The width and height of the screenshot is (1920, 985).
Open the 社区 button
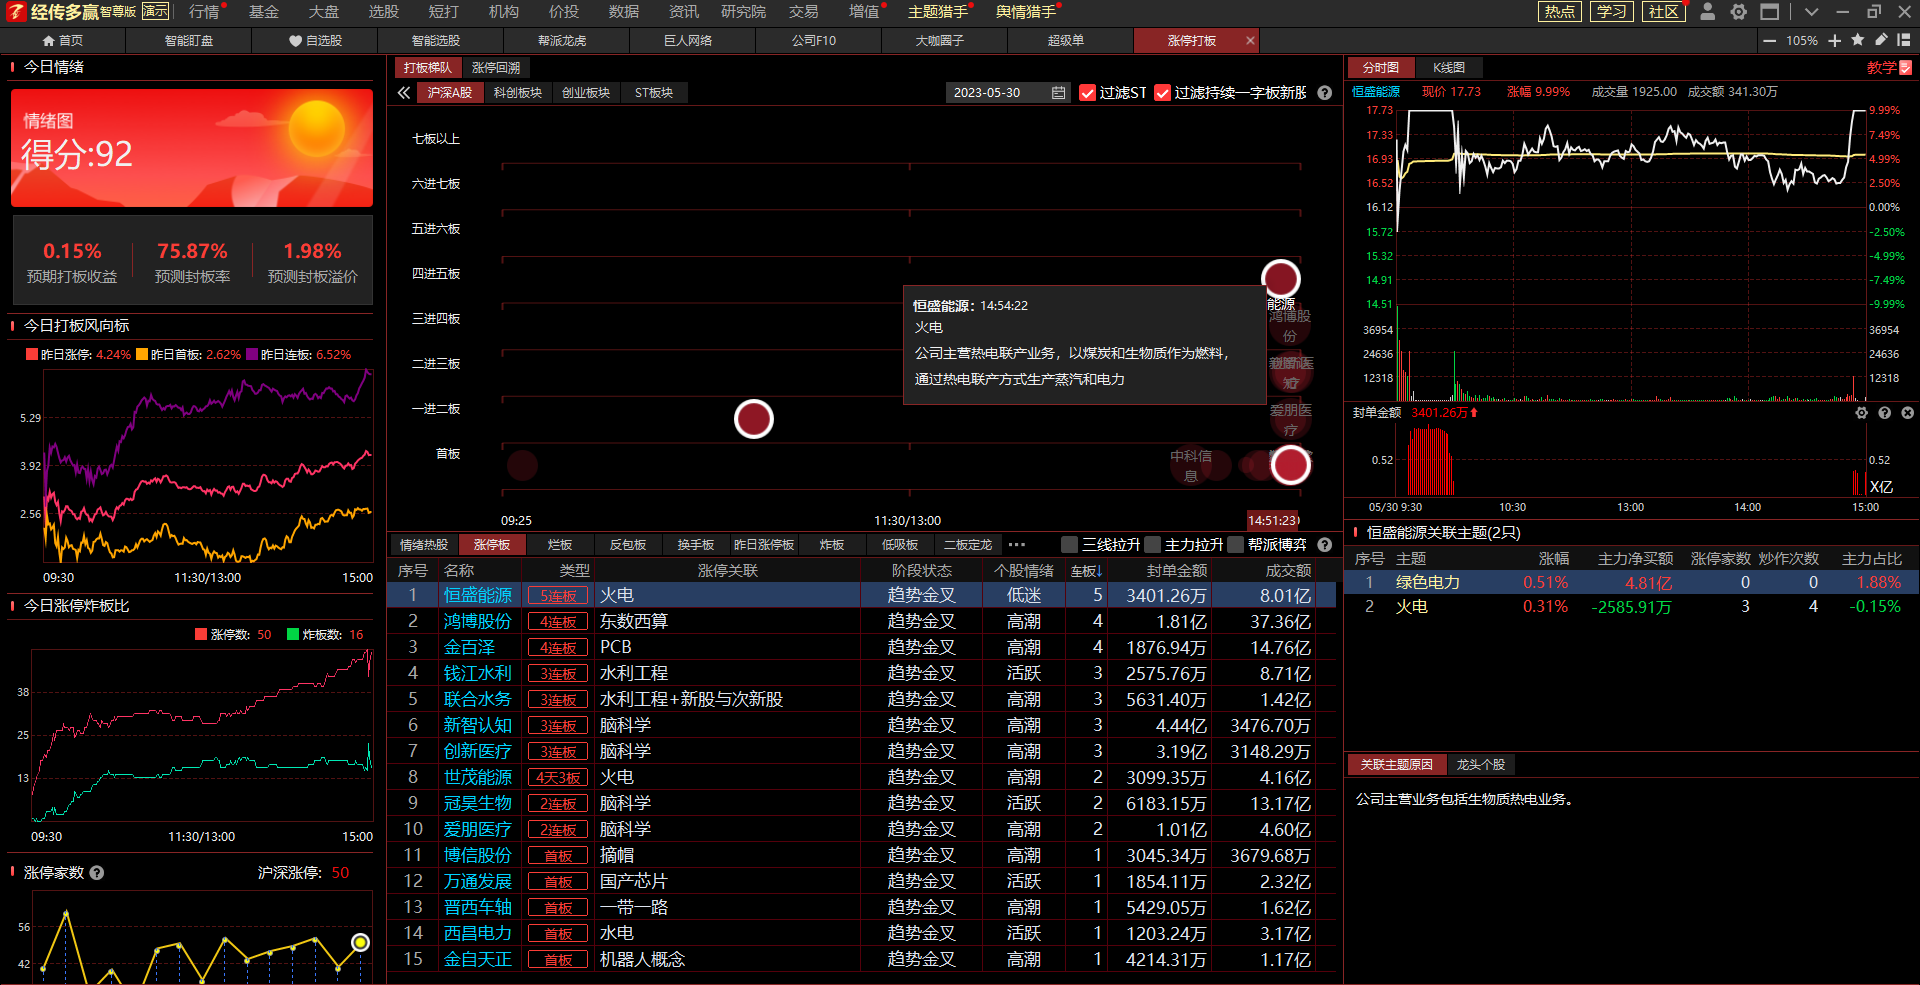[x=1664, y=12]
